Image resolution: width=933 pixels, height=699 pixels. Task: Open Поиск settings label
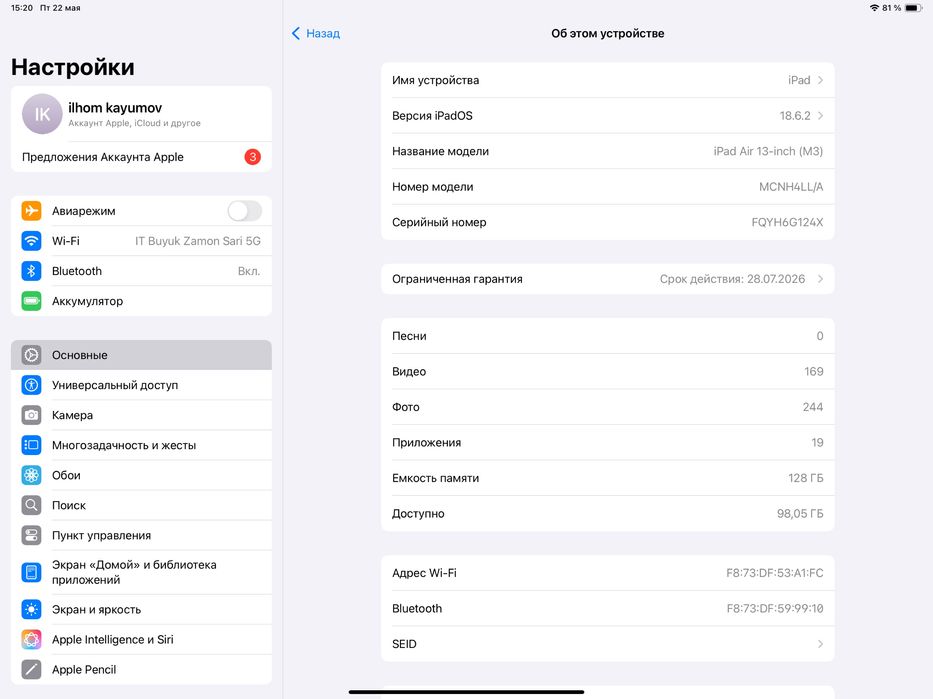pyautogui.click(x=68, y=505)
